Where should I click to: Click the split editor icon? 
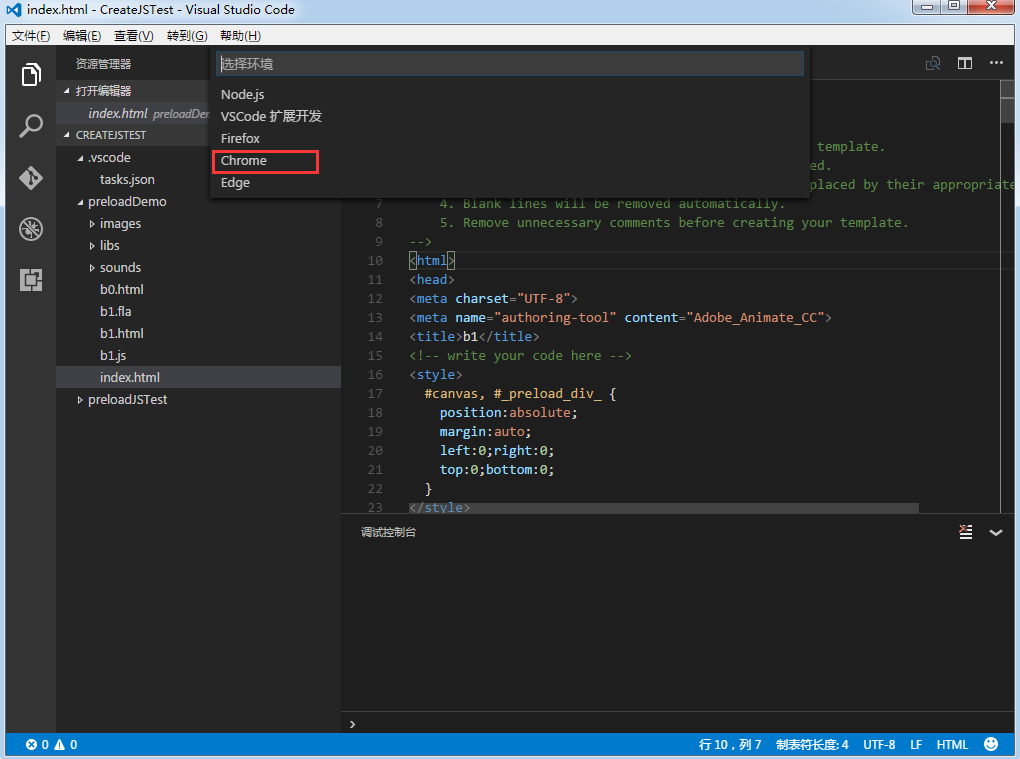pyautogui.click(x=965, y=63)
